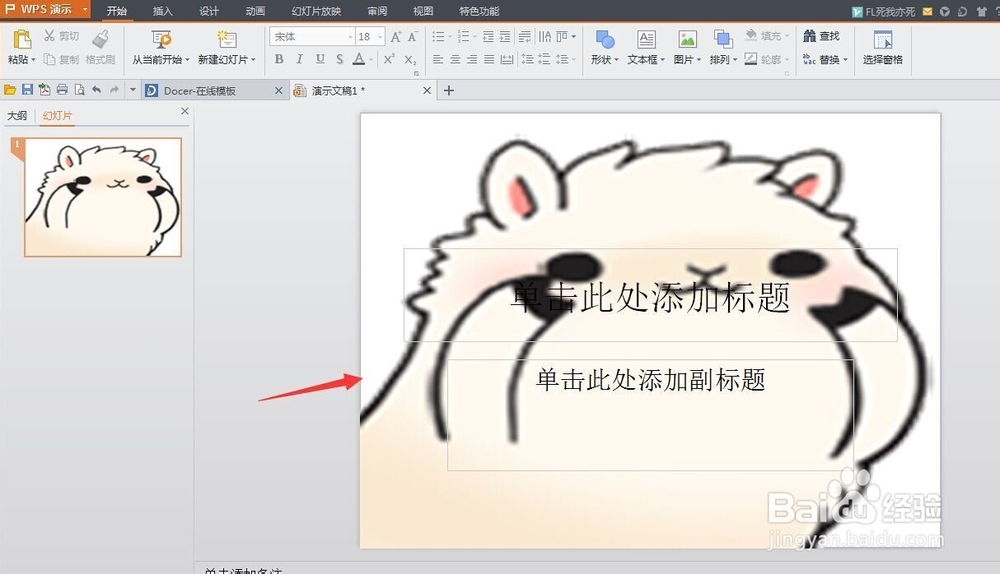Click the Cut (剪切) scissors icon
This screenshot has height=574, width=1000.
[x=49, y=36]
